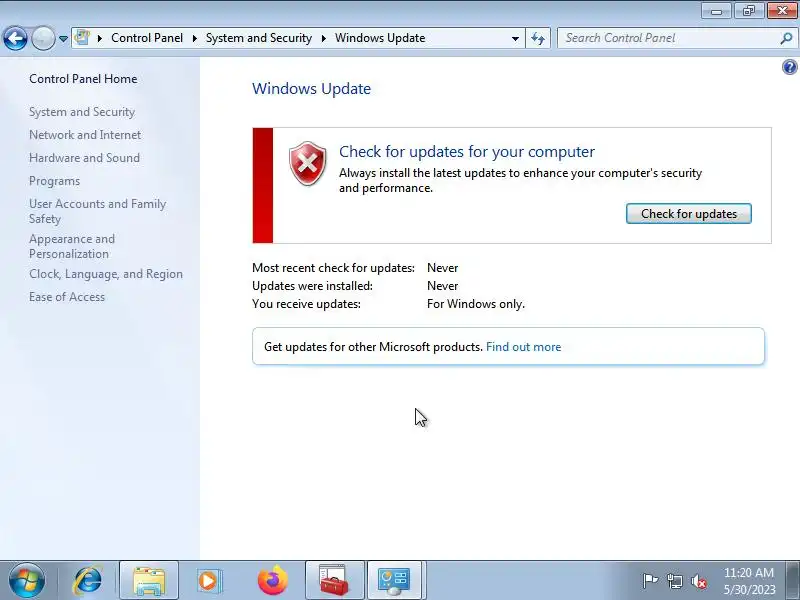
Task: Close the Windows Update window
Action: (x=782, y=11)
